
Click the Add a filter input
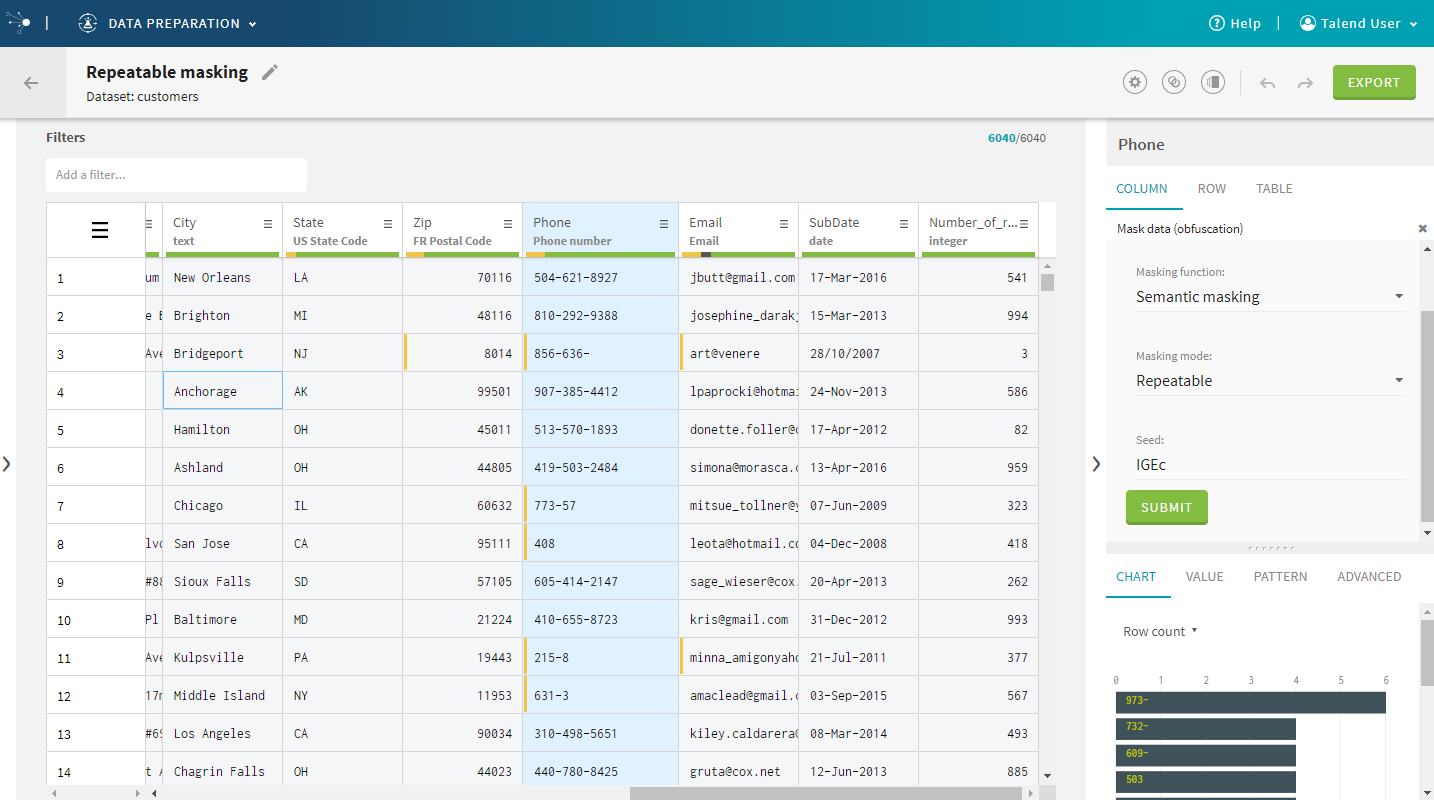[x=176, y=175]
